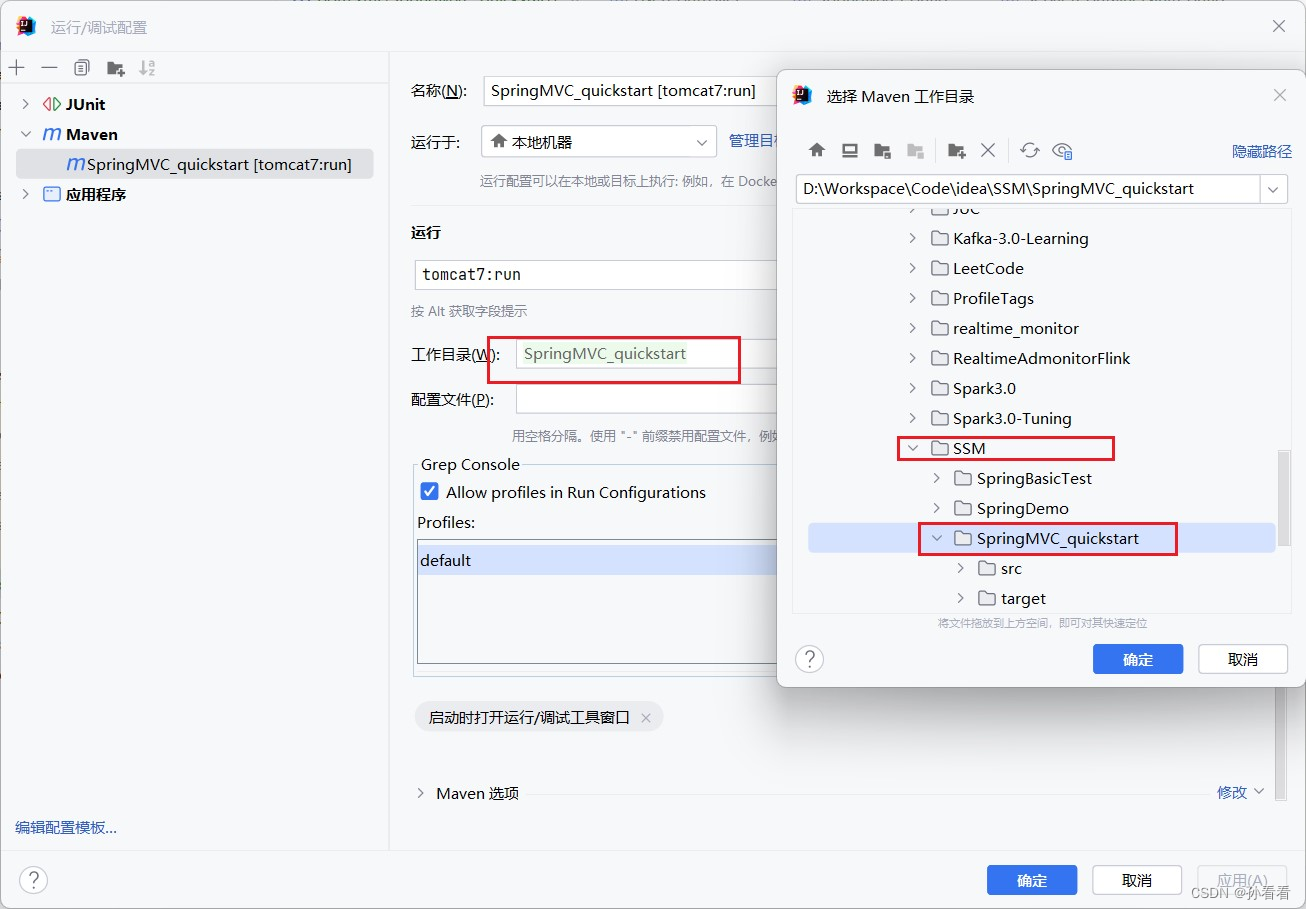Click 确定 in the run configuration window
The width and height of the screenshot is (1306, 909).
[1032, 880]
